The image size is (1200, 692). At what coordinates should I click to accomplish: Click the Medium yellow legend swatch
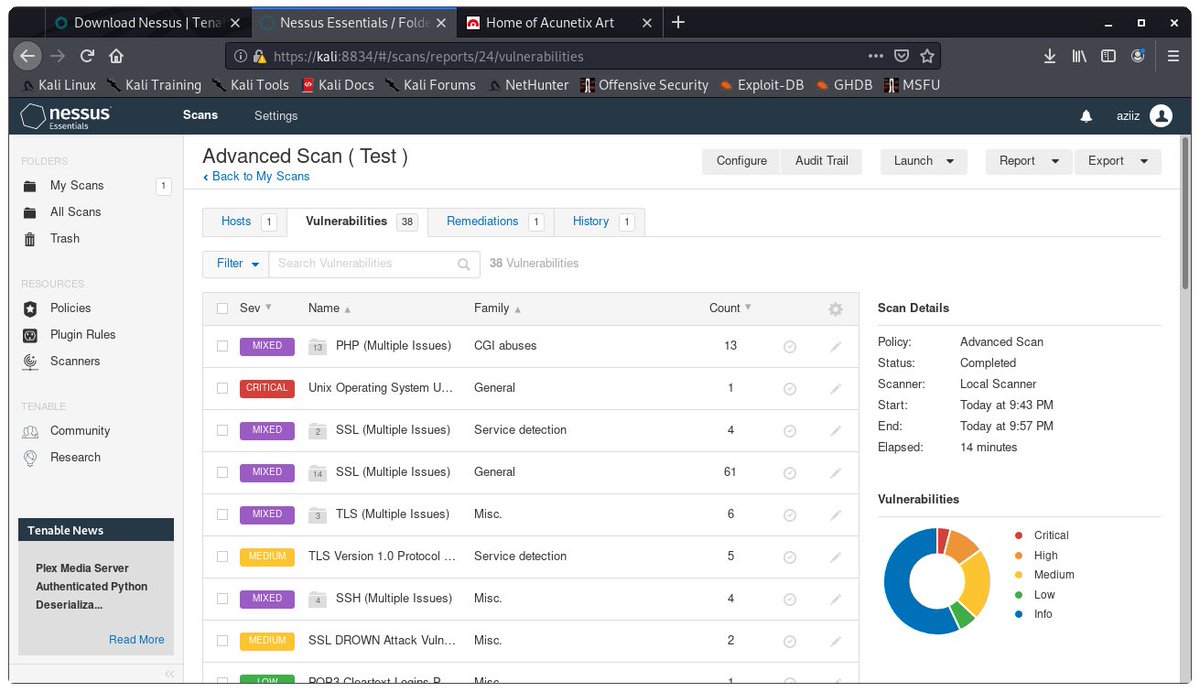point(1018,575)
